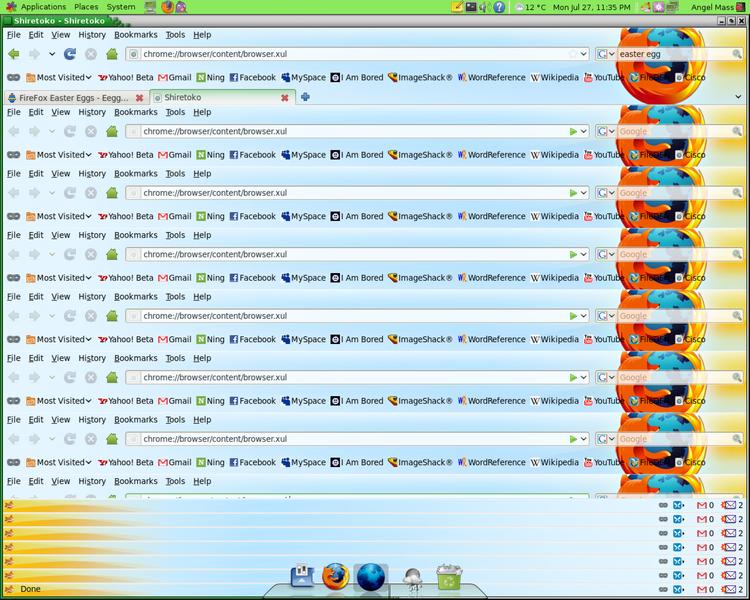750x600 pixels.
Task: Open the topmost address bar history dropdown arrow
Action: tap(584, 54)
